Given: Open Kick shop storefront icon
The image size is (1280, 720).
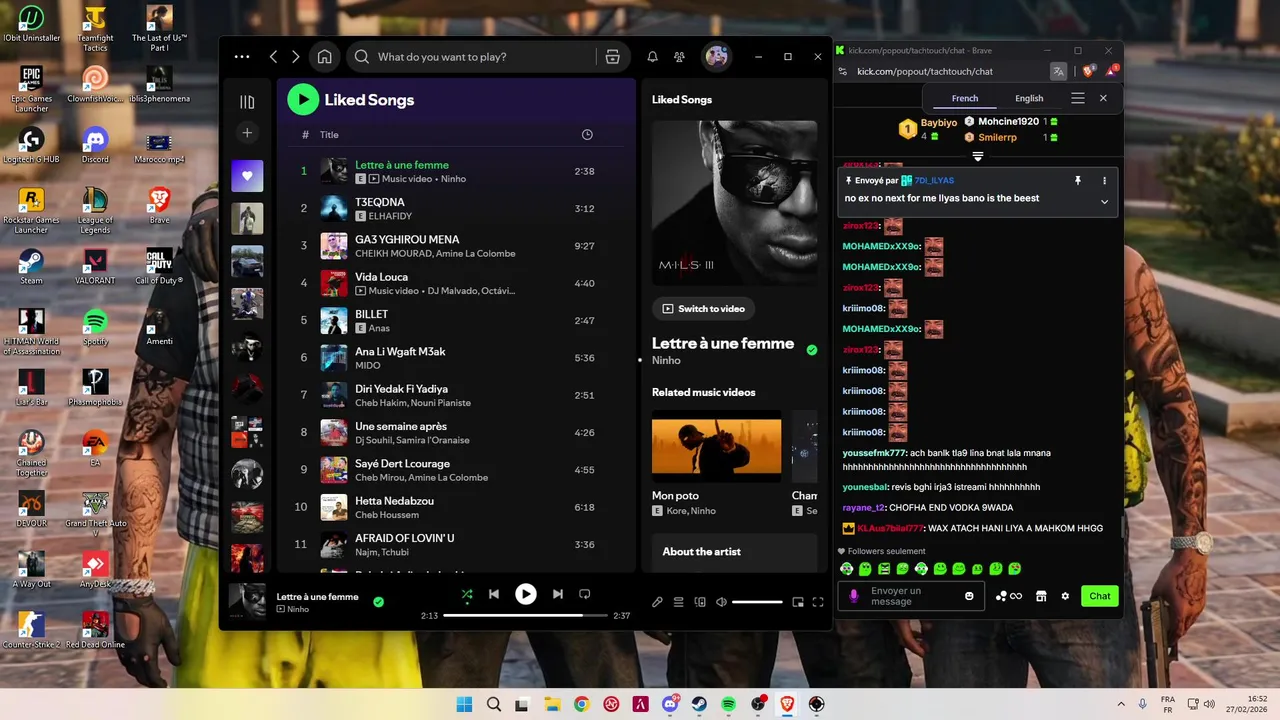Looking at the screenshot, I should tap(1041, 596).
